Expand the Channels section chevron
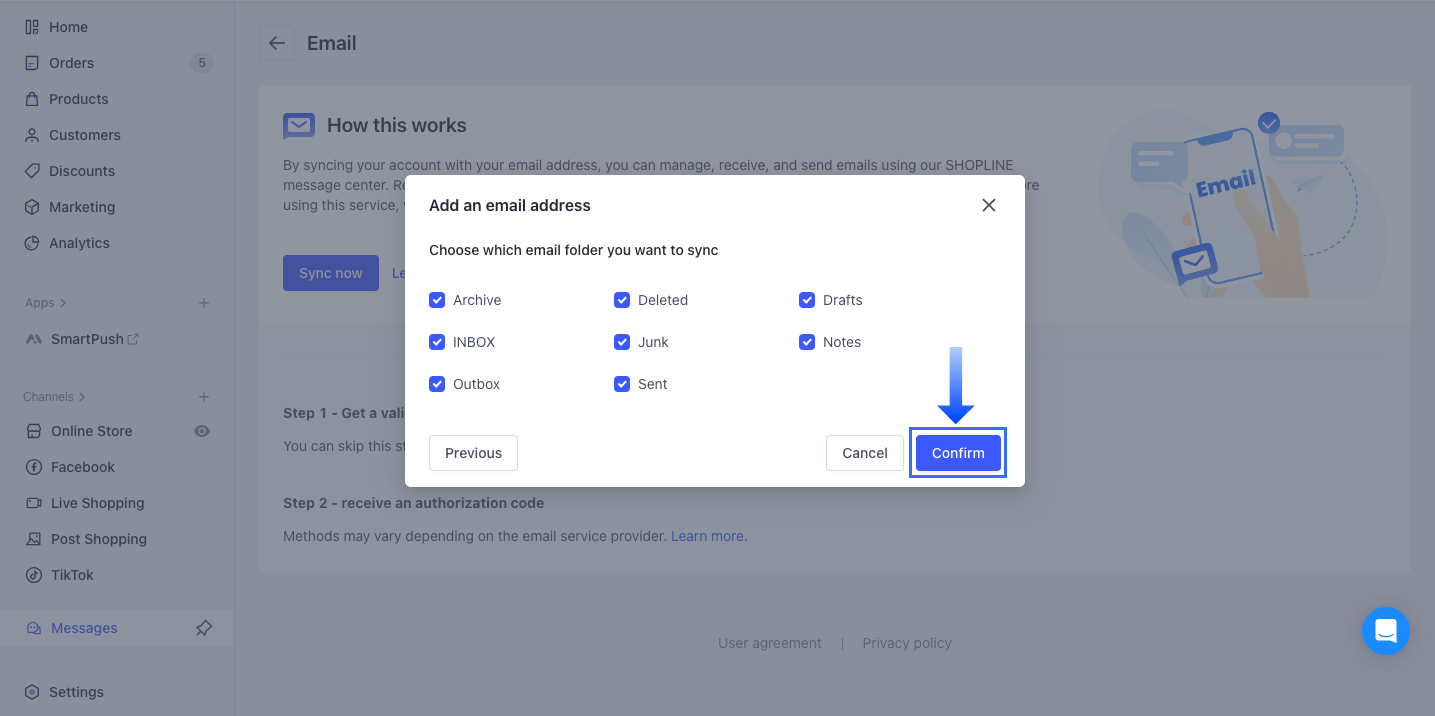Image resolution: width=1435 pixels, height=716 pixels. click(x=81, y=397)
